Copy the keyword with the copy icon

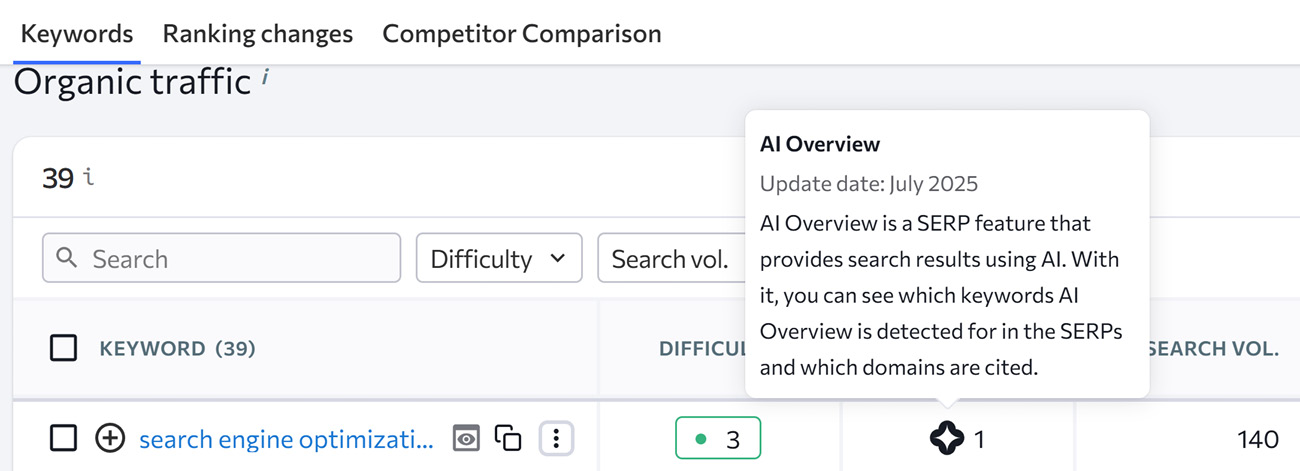[509, 438]
